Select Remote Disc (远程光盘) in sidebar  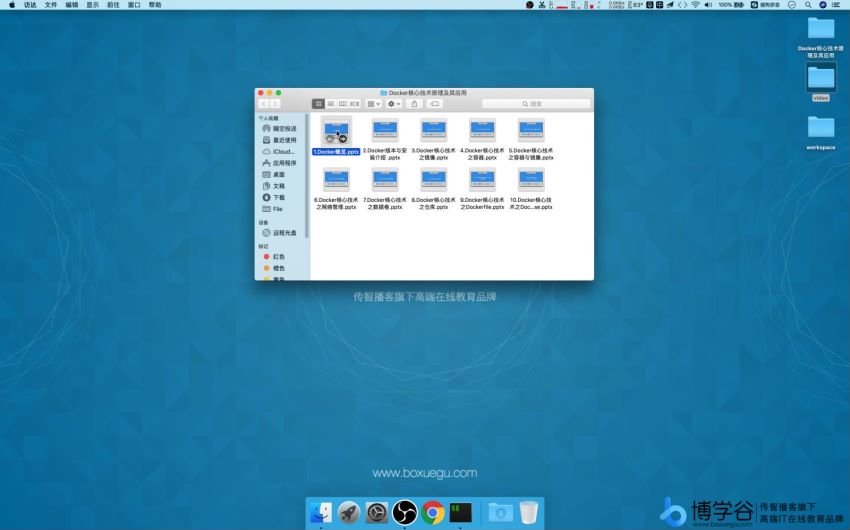(280, 232)
